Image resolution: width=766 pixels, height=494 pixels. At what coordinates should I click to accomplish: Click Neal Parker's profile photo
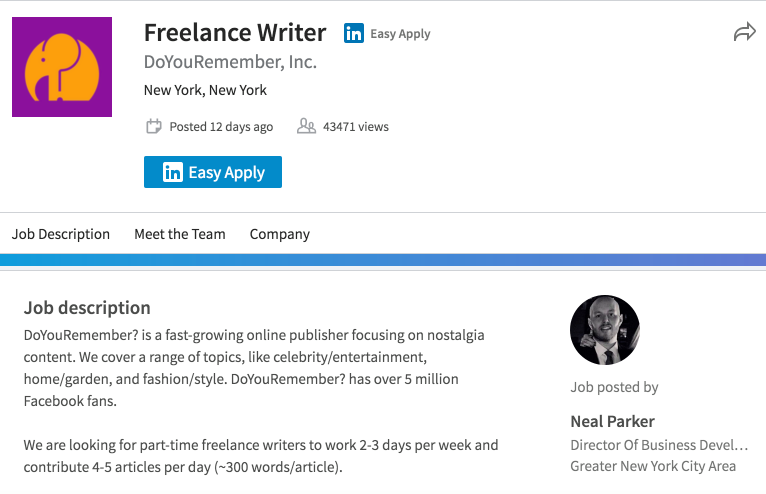[x=605, y=330]
